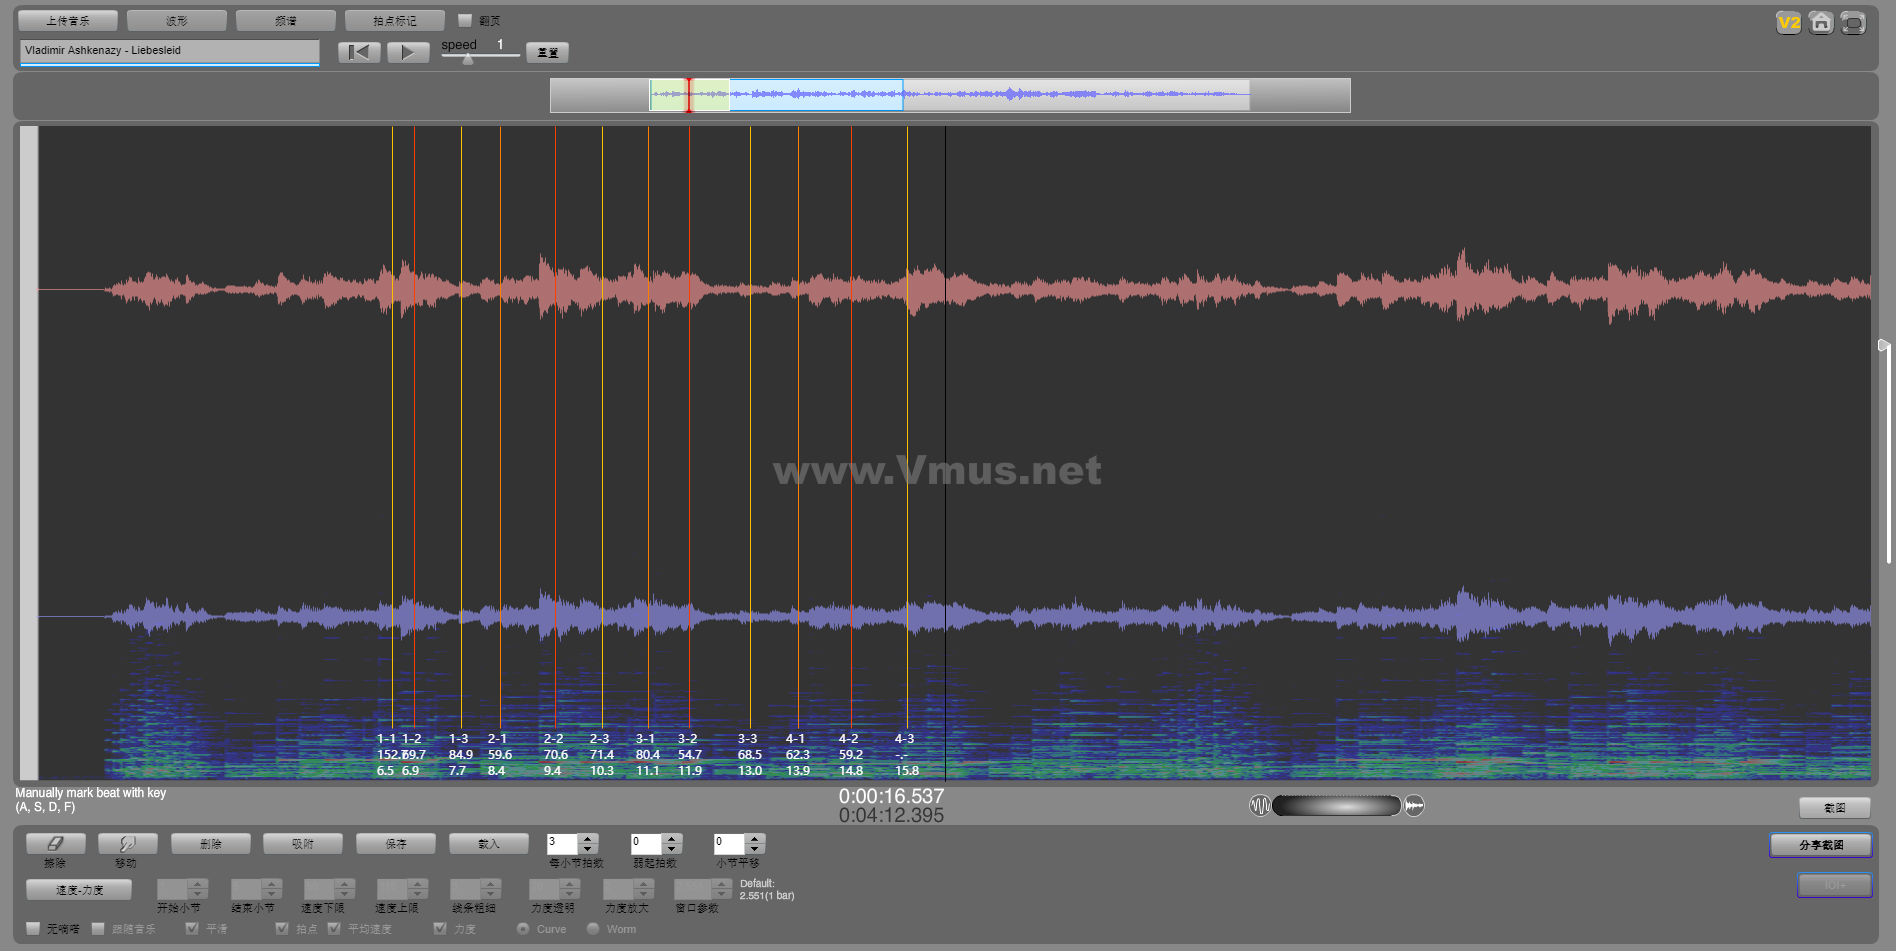1896x951 pixels.
Task: Click the yellow V2 icon
Action: pos(1788,23)
